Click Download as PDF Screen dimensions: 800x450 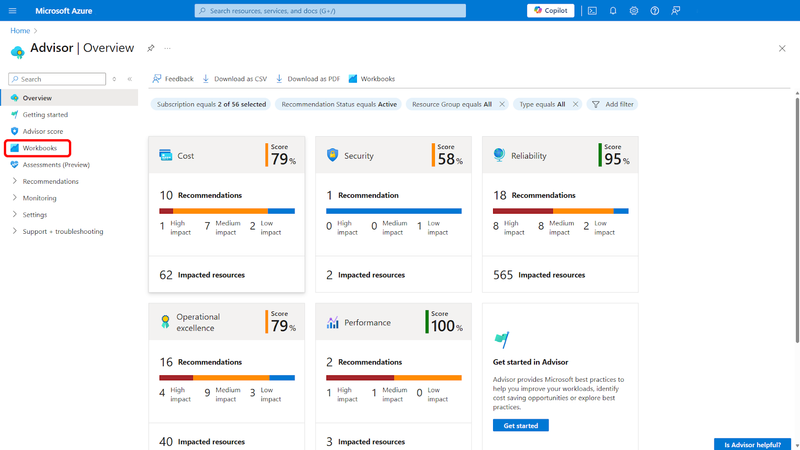(308, 79)
